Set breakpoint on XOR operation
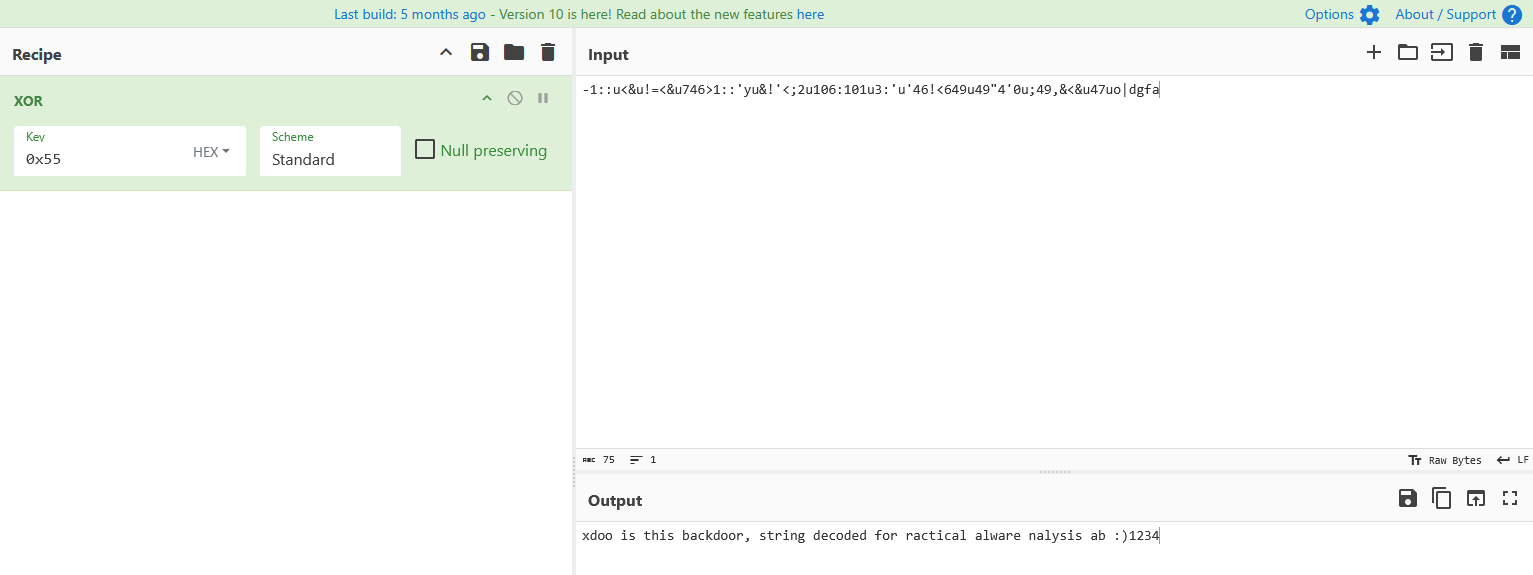The width and height of the screenshot is (1533, 575). click(543, 98)
